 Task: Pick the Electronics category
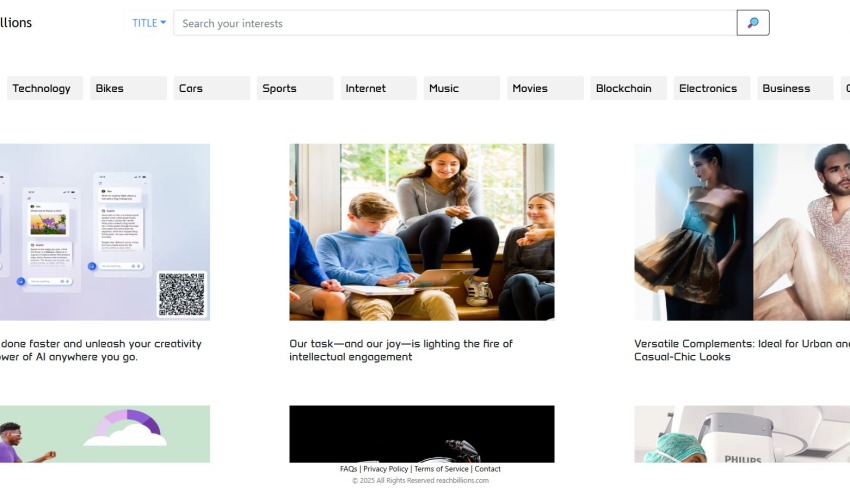point(711,88)
